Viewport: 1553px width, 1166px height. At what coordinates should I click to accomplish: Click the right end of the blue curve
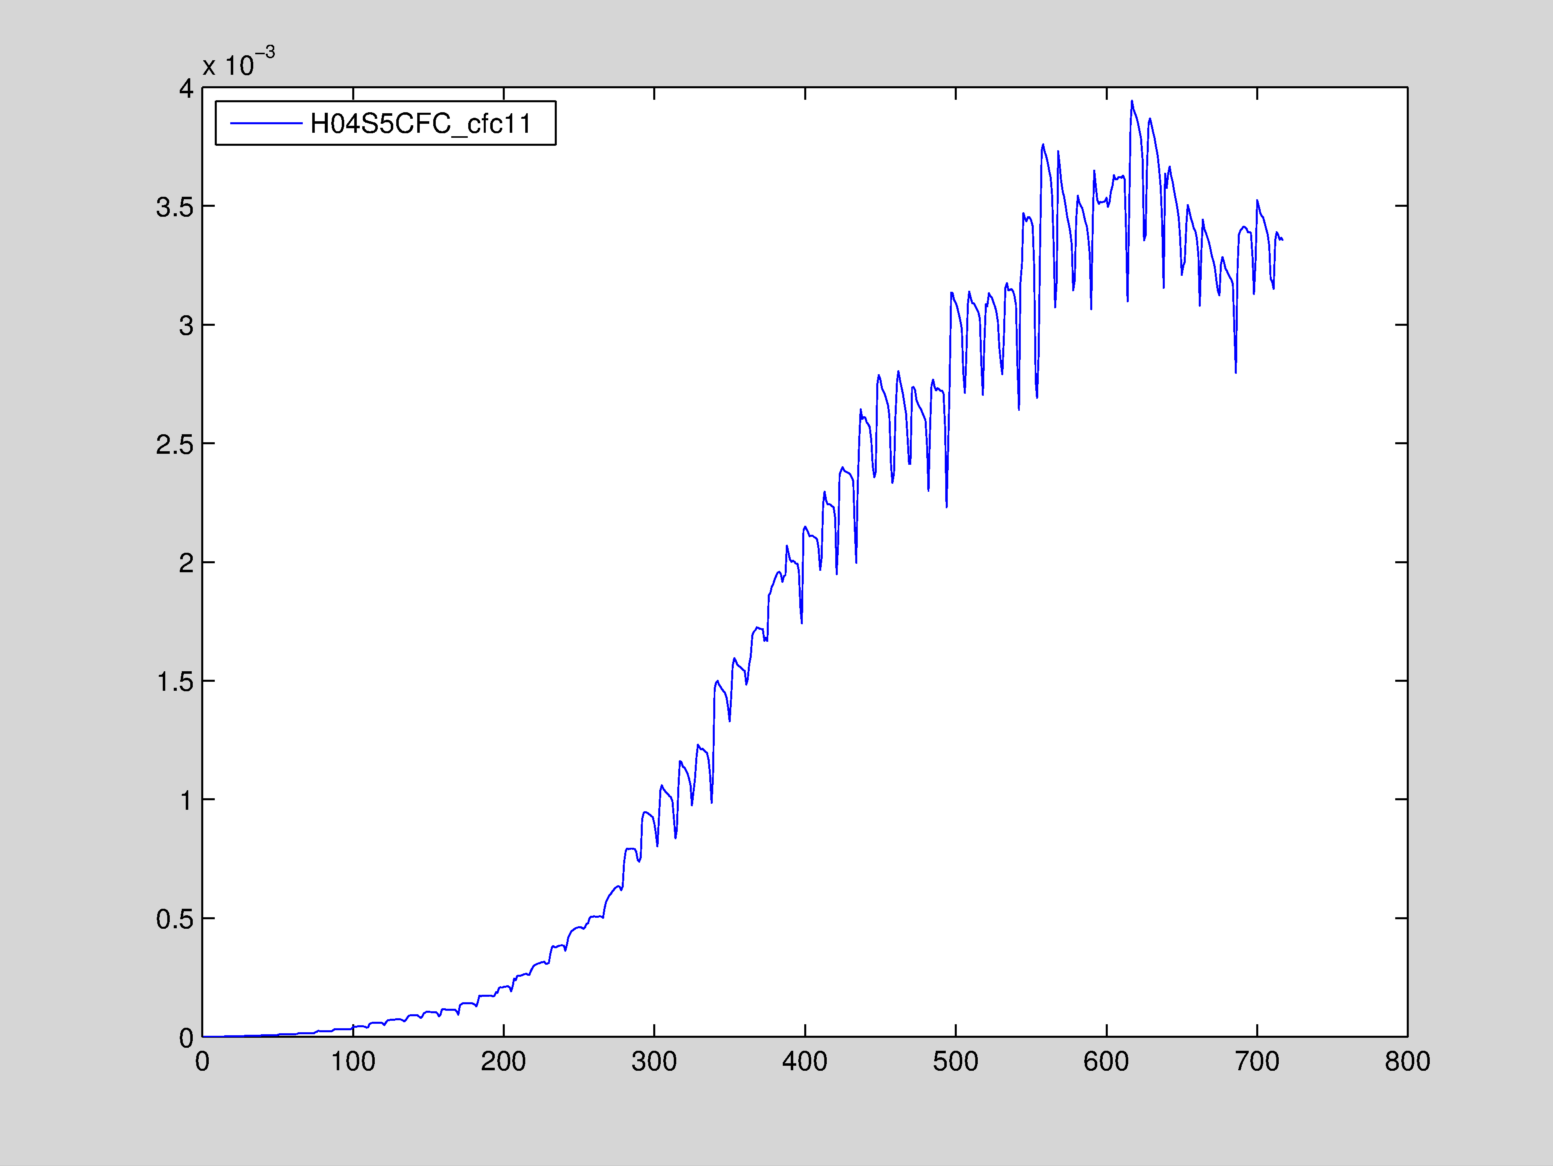[1282, 240]
